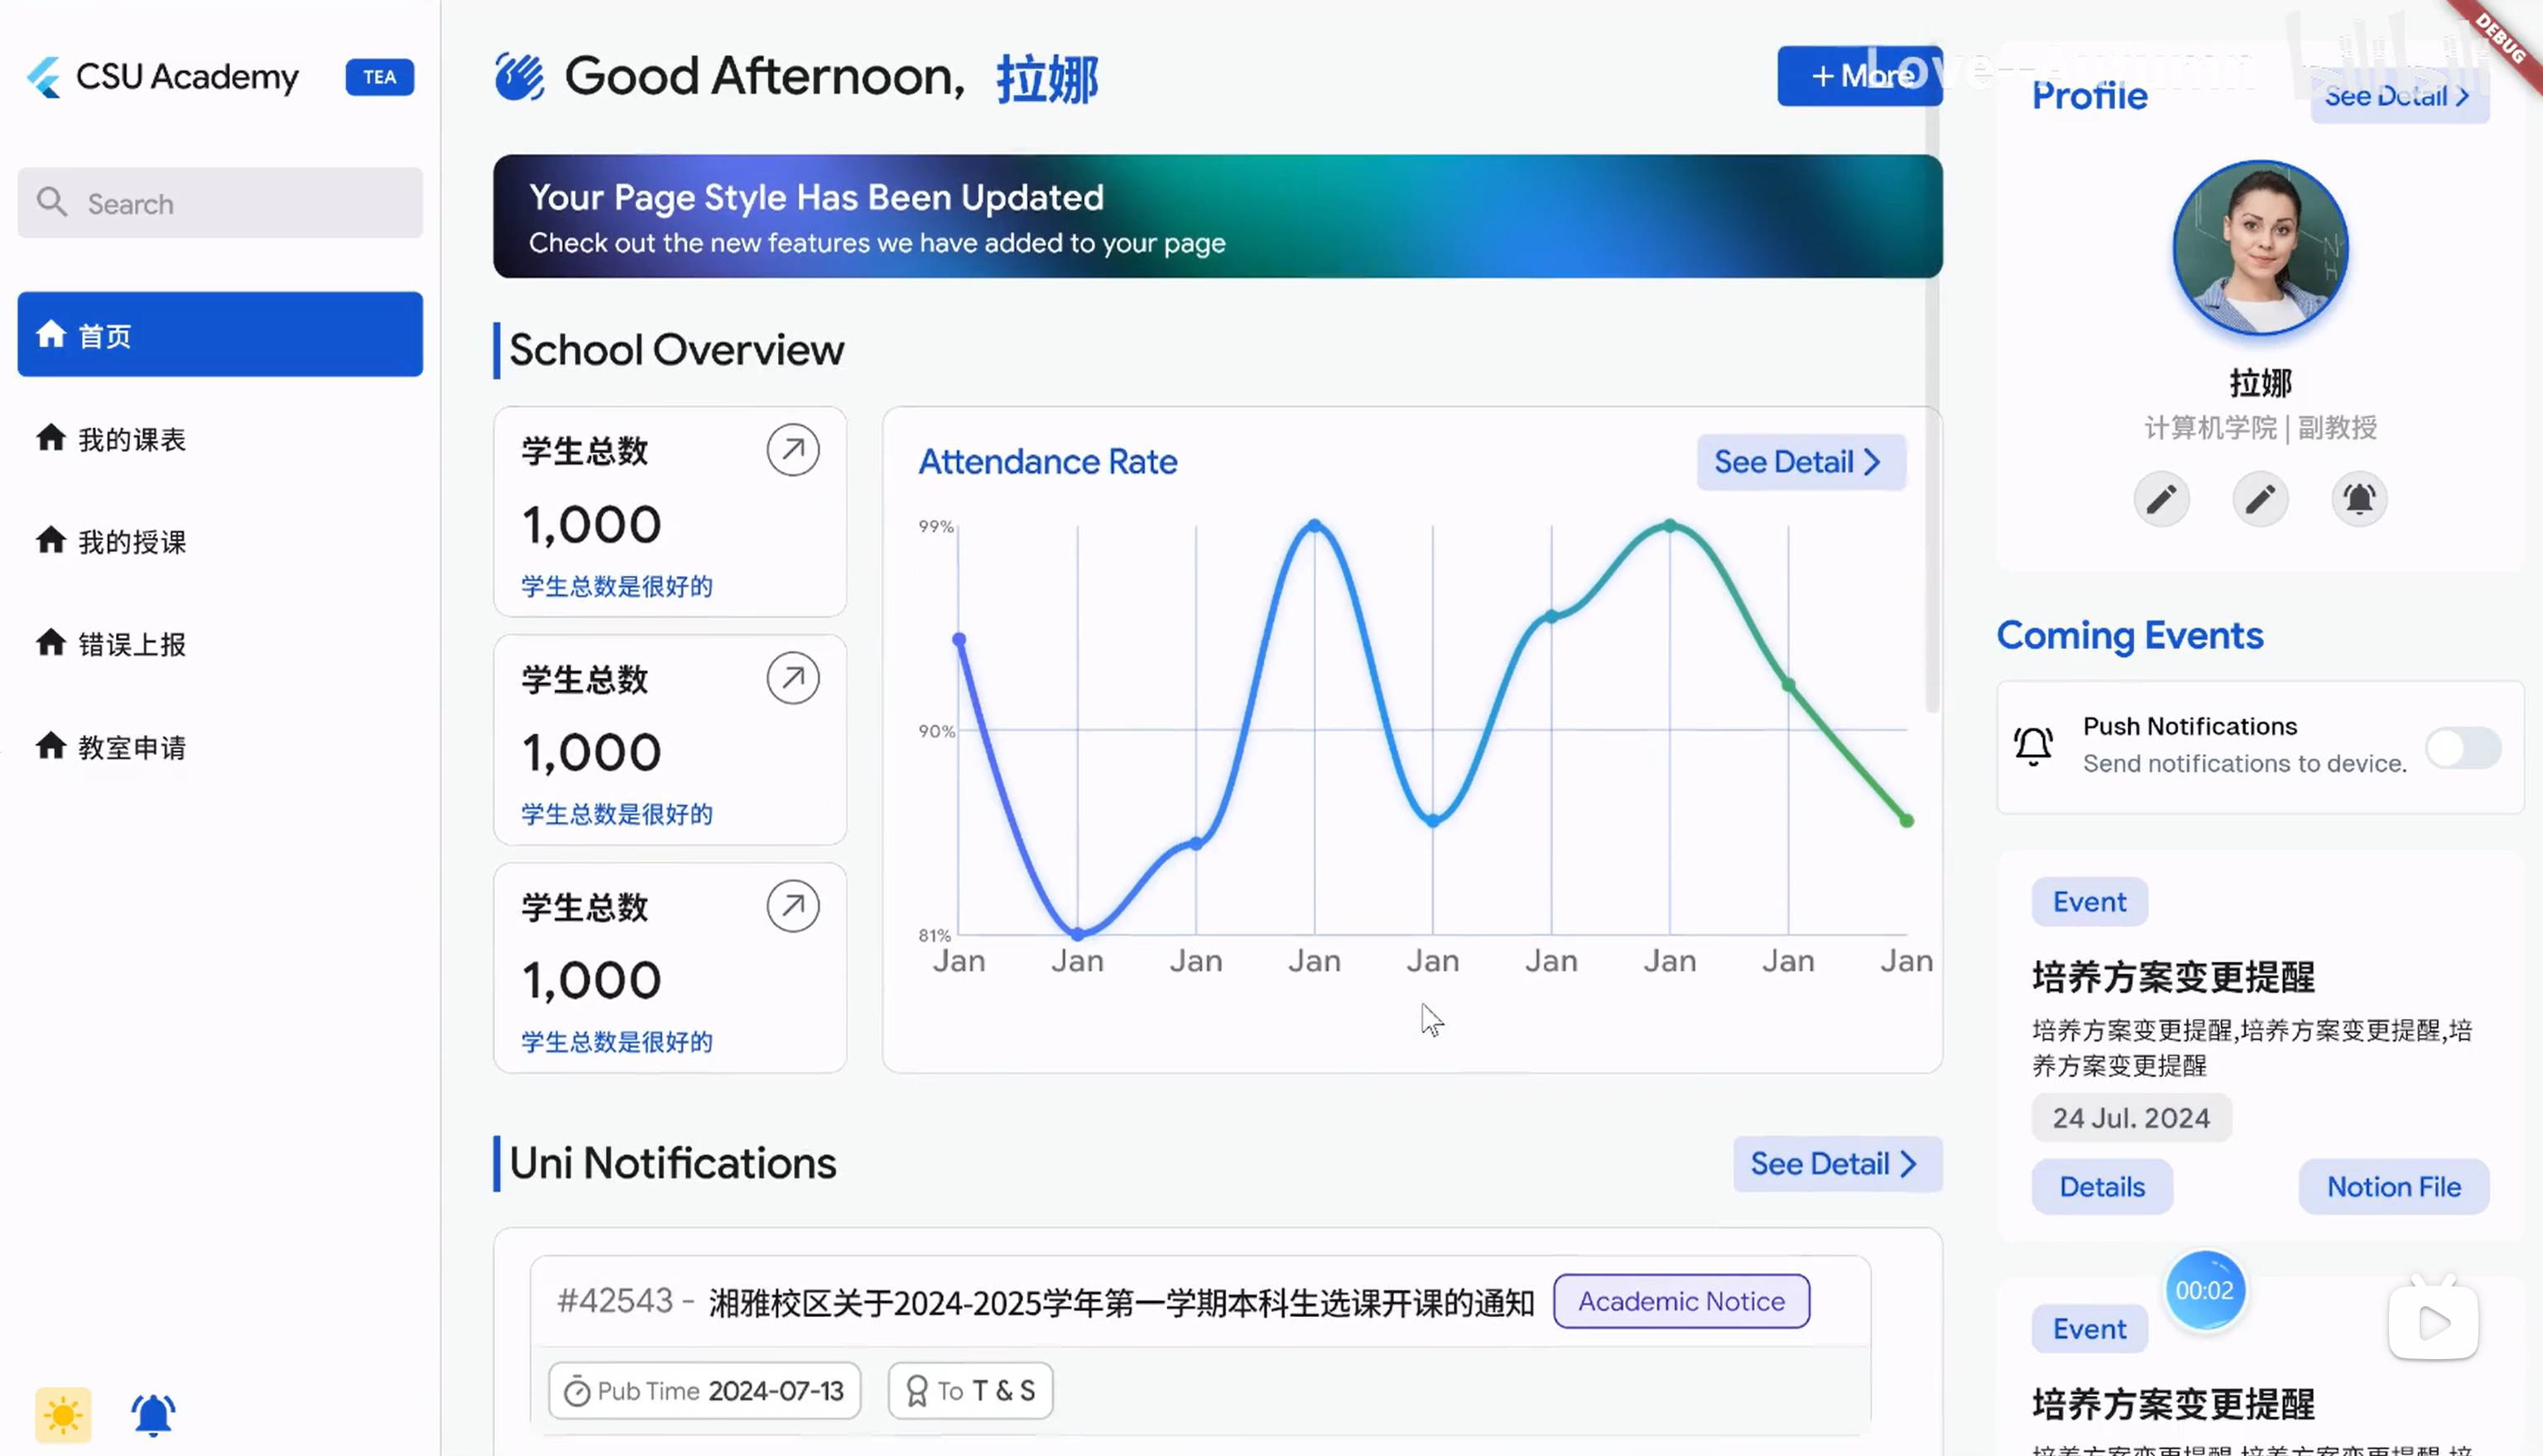The height and width of the screenshot is (1456, 2543).
Task: Click the bell icon under profile name
Action: (x=2359, y=499)
